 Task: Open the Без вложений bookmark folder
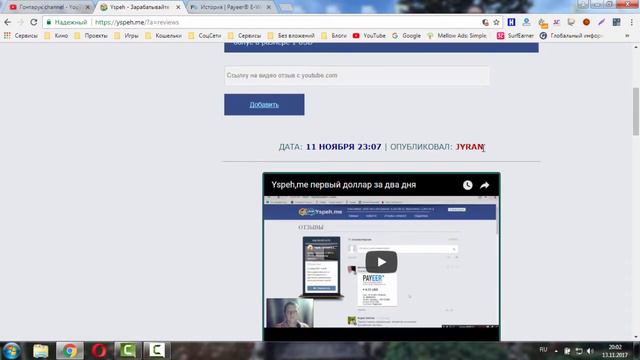coord(291,36)
